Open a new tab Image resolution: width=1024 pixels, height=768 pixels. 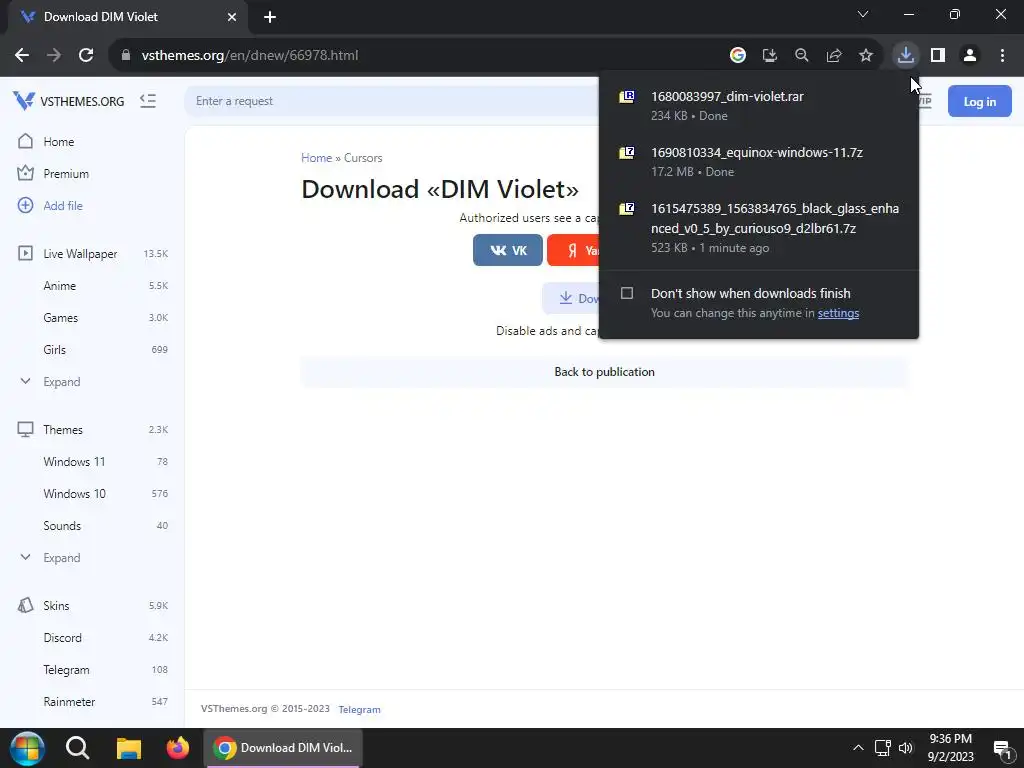click(x=270, y=17)
